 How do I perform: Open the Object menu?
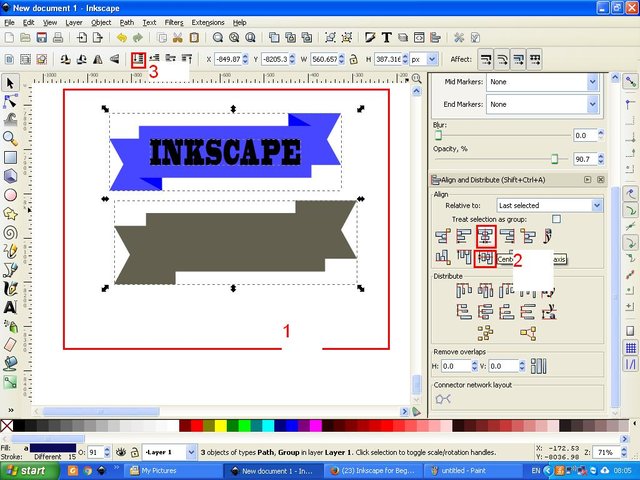pos(101,22)
